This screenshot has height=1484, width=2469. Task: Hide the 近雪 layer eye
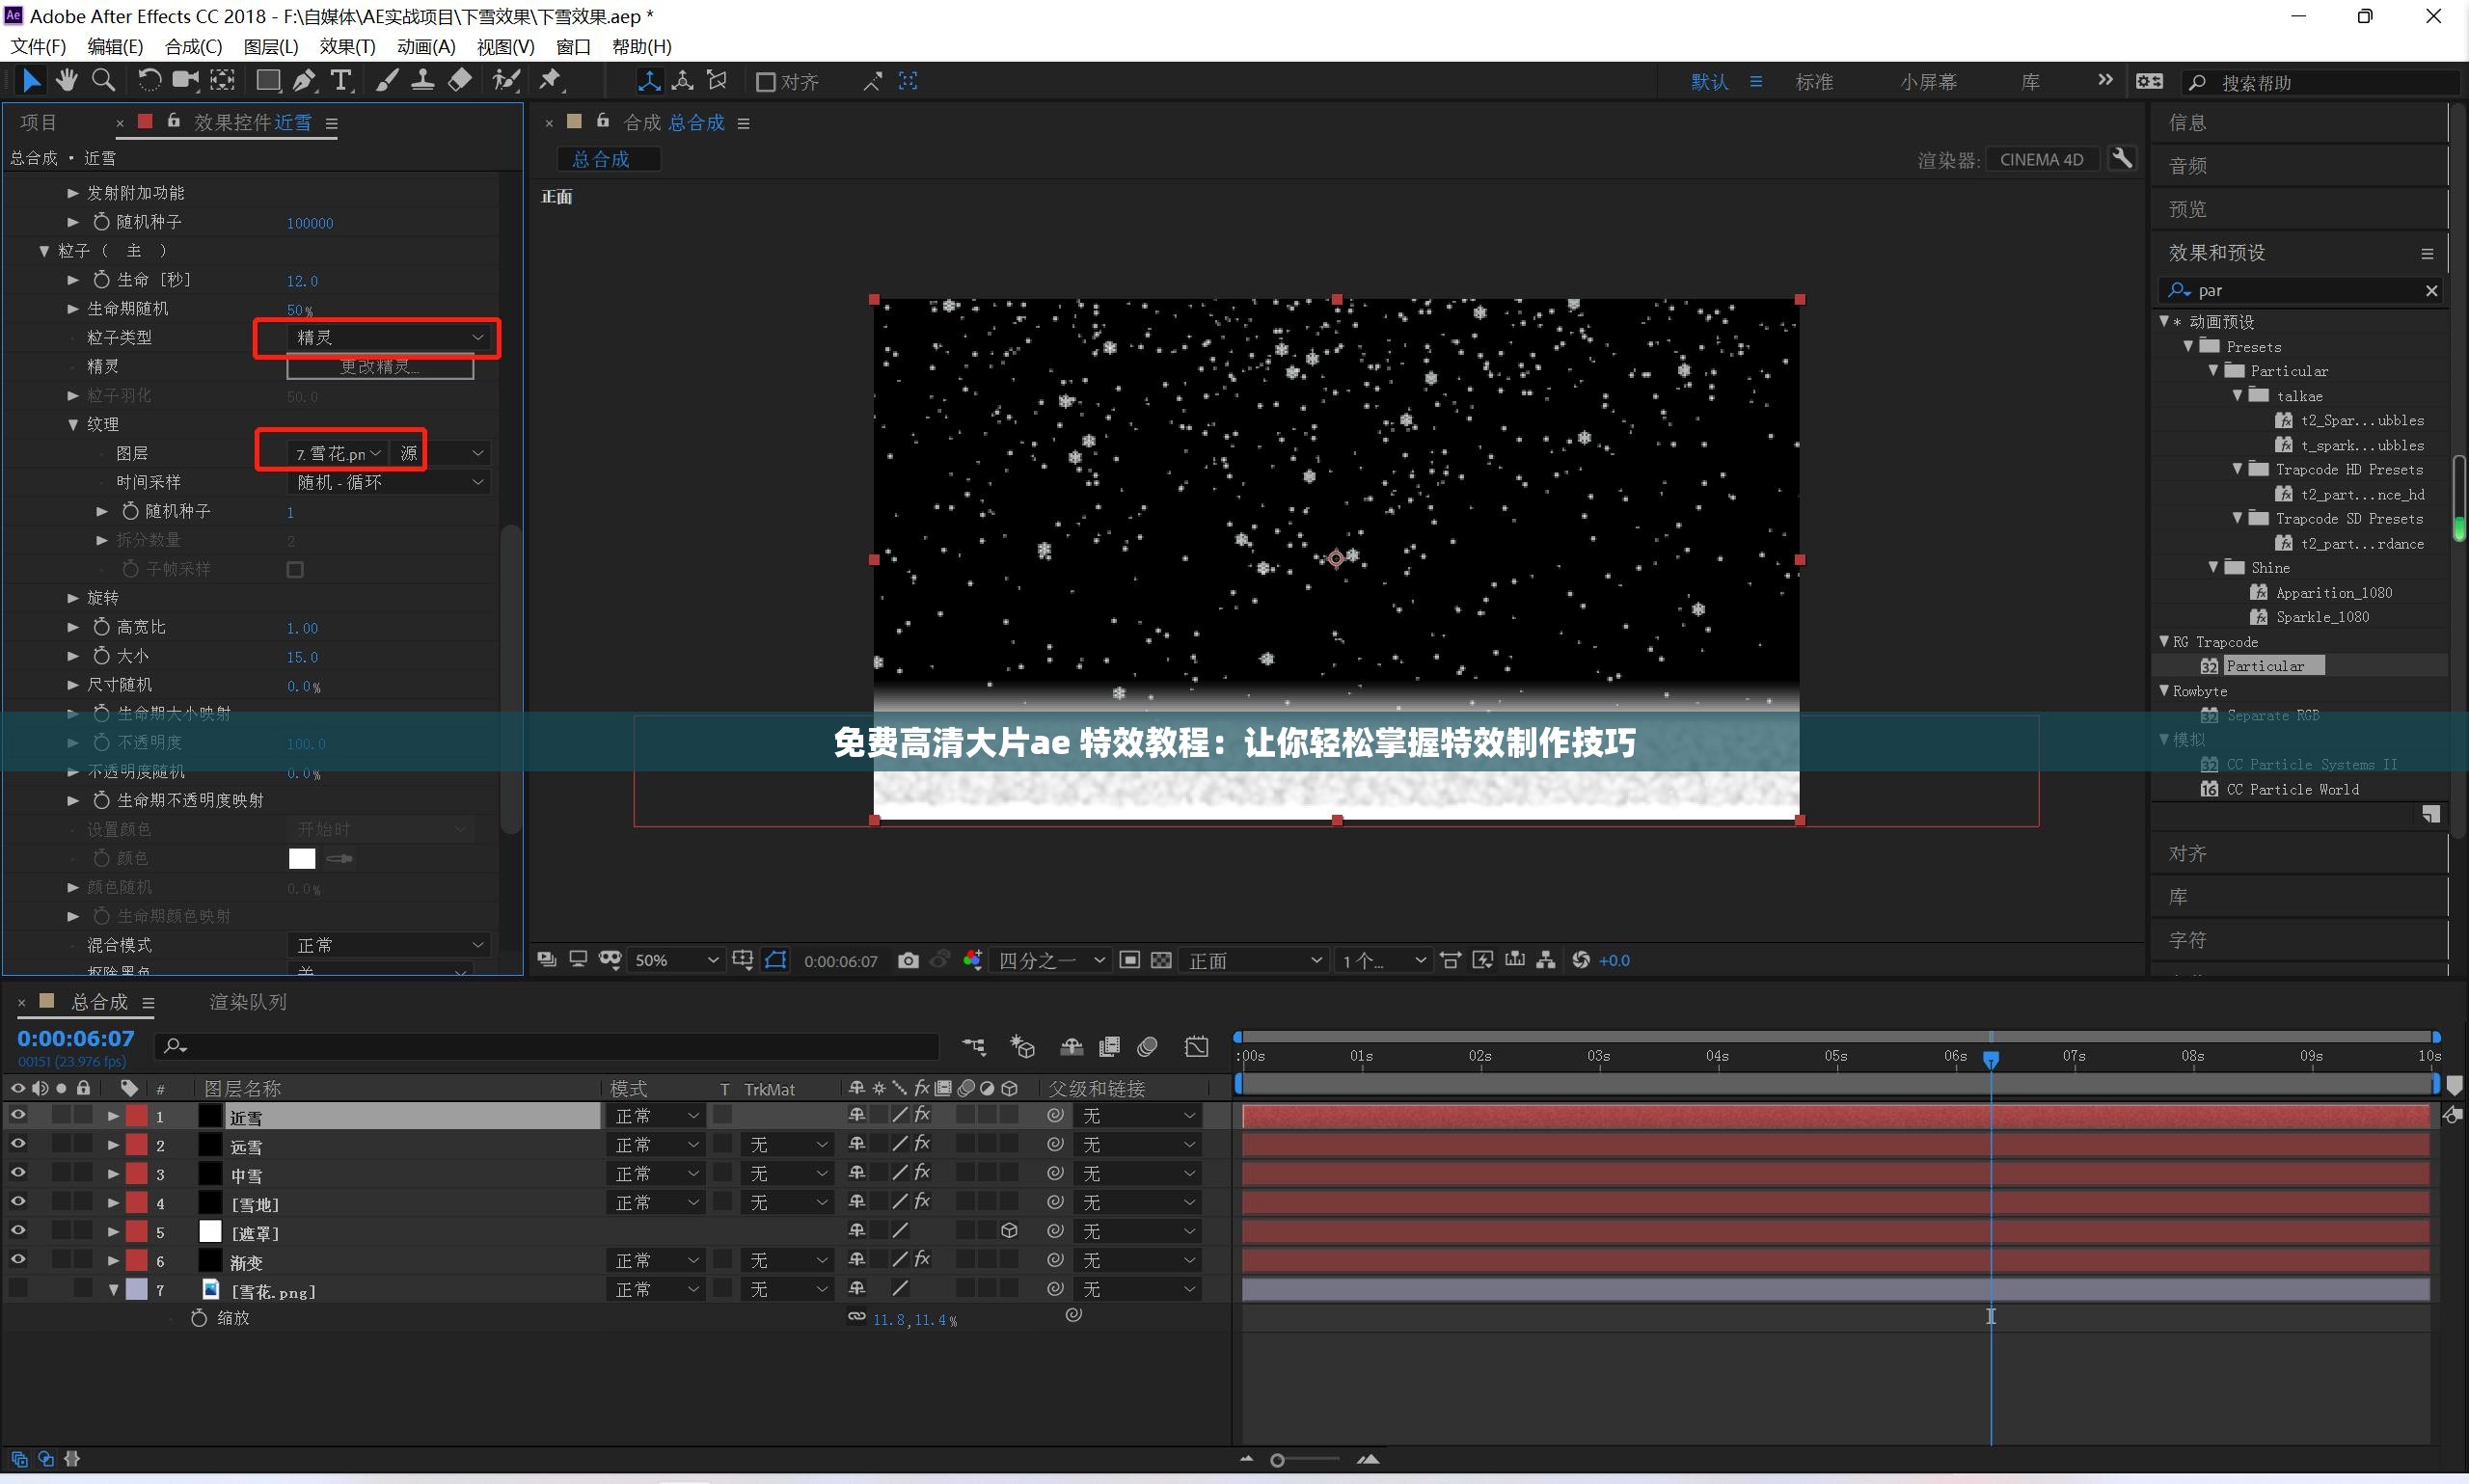(x=18, y=1115)
